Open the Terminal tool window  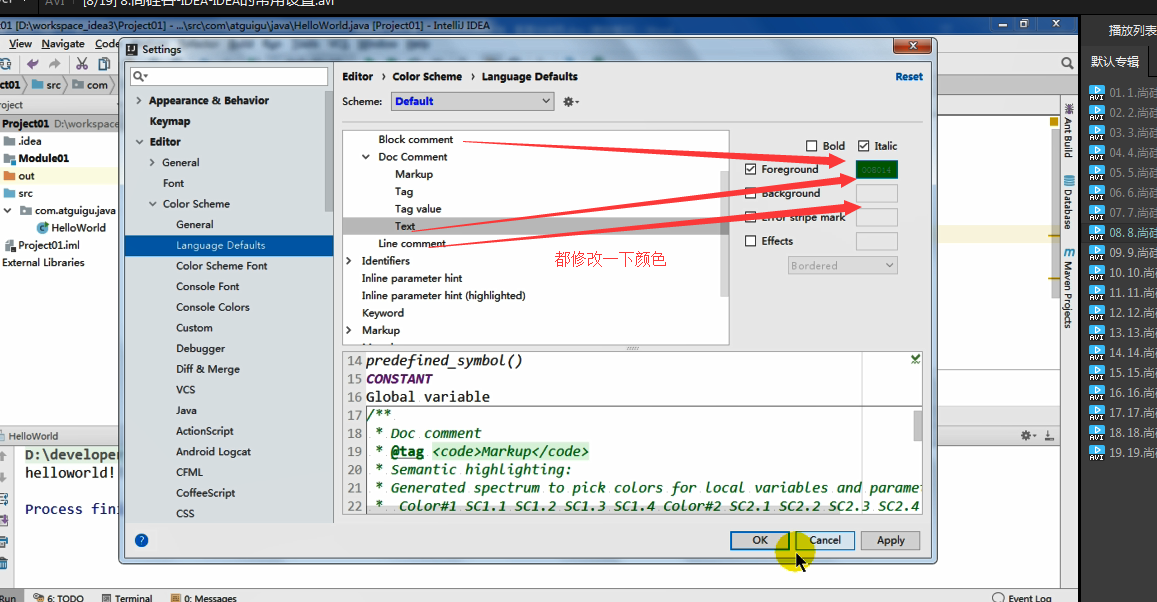click(x=127, y=598)
